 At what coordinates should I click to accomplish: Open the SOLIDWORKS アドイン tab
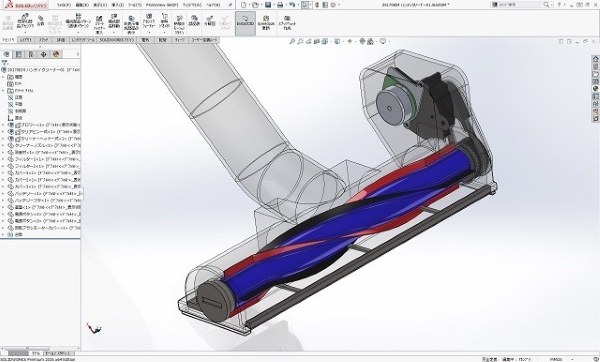[117, 40]
